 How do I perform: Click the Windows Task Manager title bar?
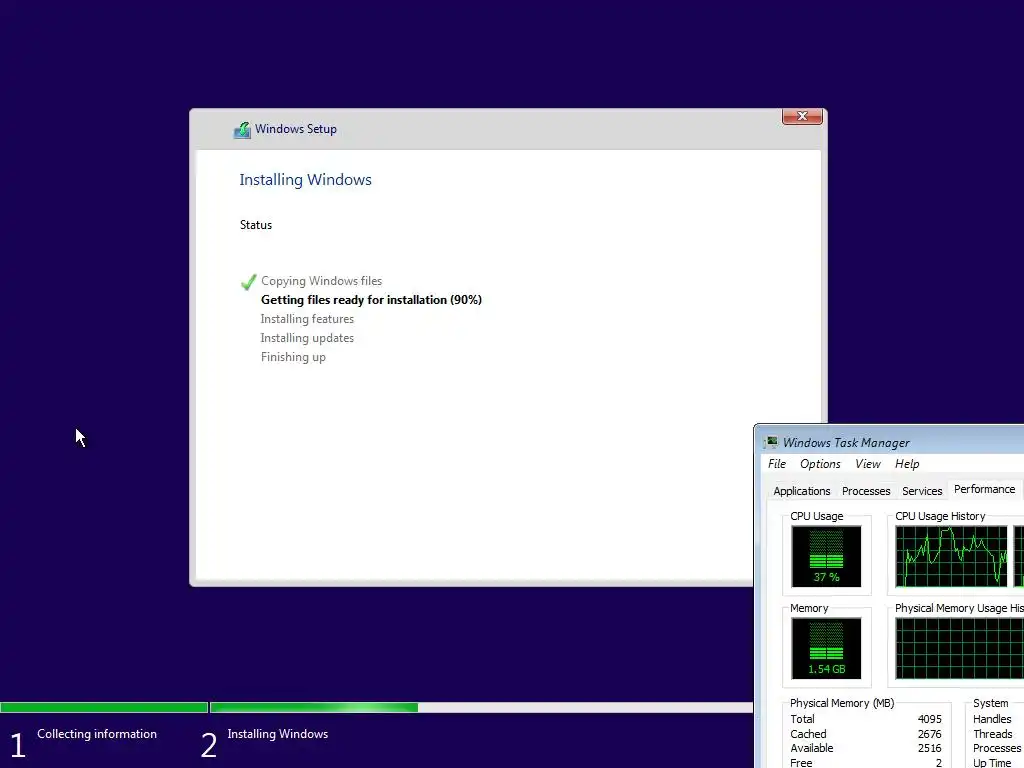[x=889, y=442]
